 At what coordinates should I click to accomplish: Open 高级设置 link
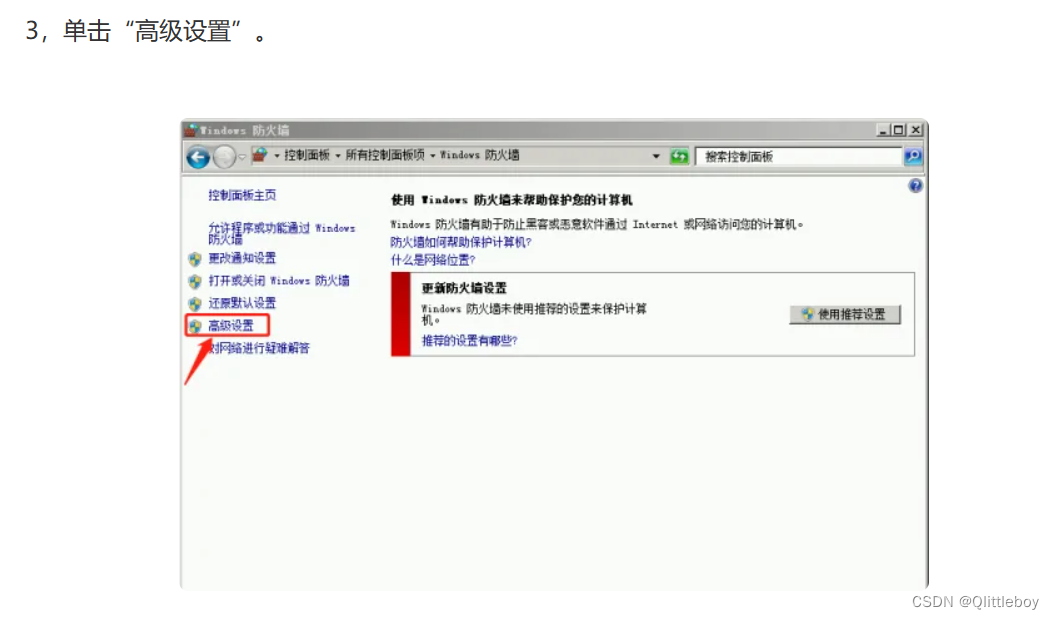click(x=231, y=325)
